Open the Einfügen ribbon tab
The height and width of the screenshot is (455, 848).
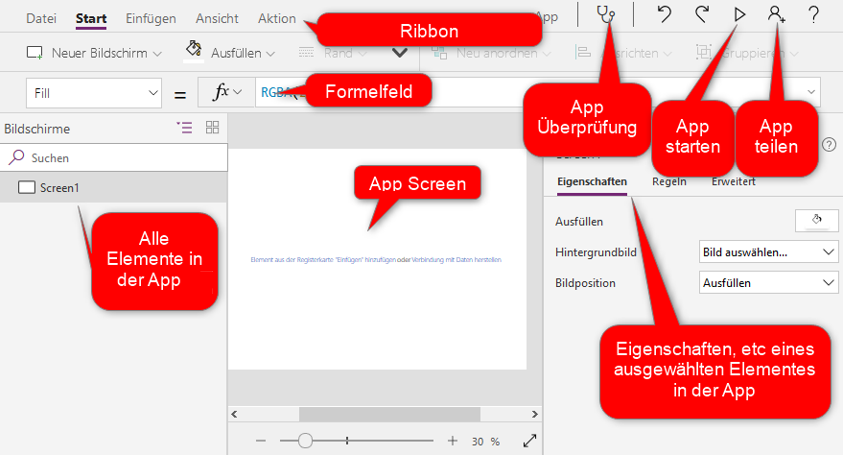tap(151, 18)
